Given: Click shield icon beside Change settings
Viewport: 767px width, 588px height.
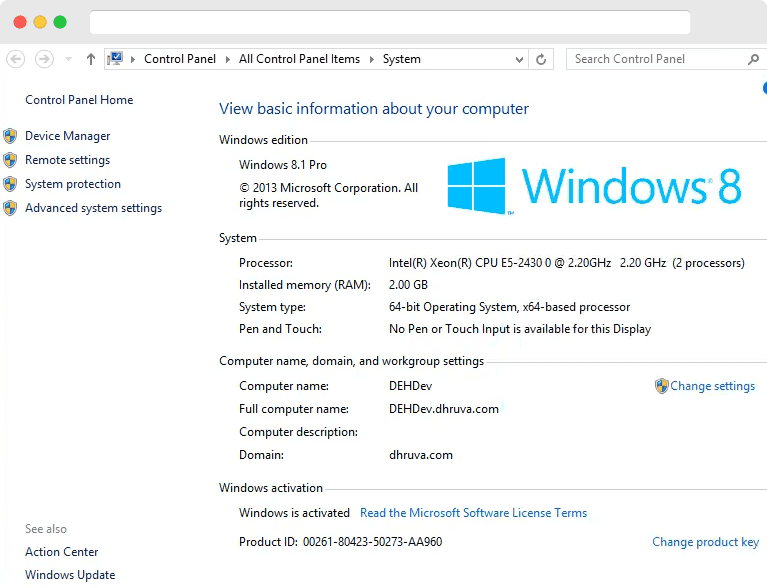Looking at the screenshot, I should tap(661, 386).
